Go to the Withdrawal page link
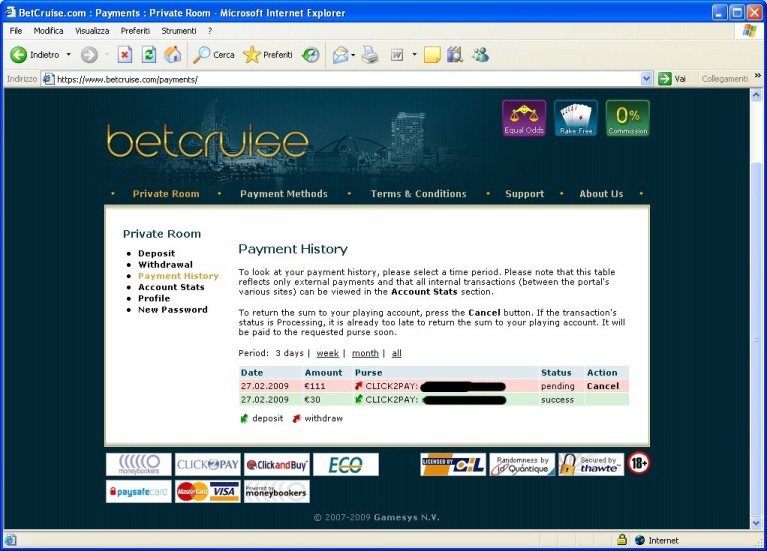Screen dimensions: 767x551 tap(165, 265)
